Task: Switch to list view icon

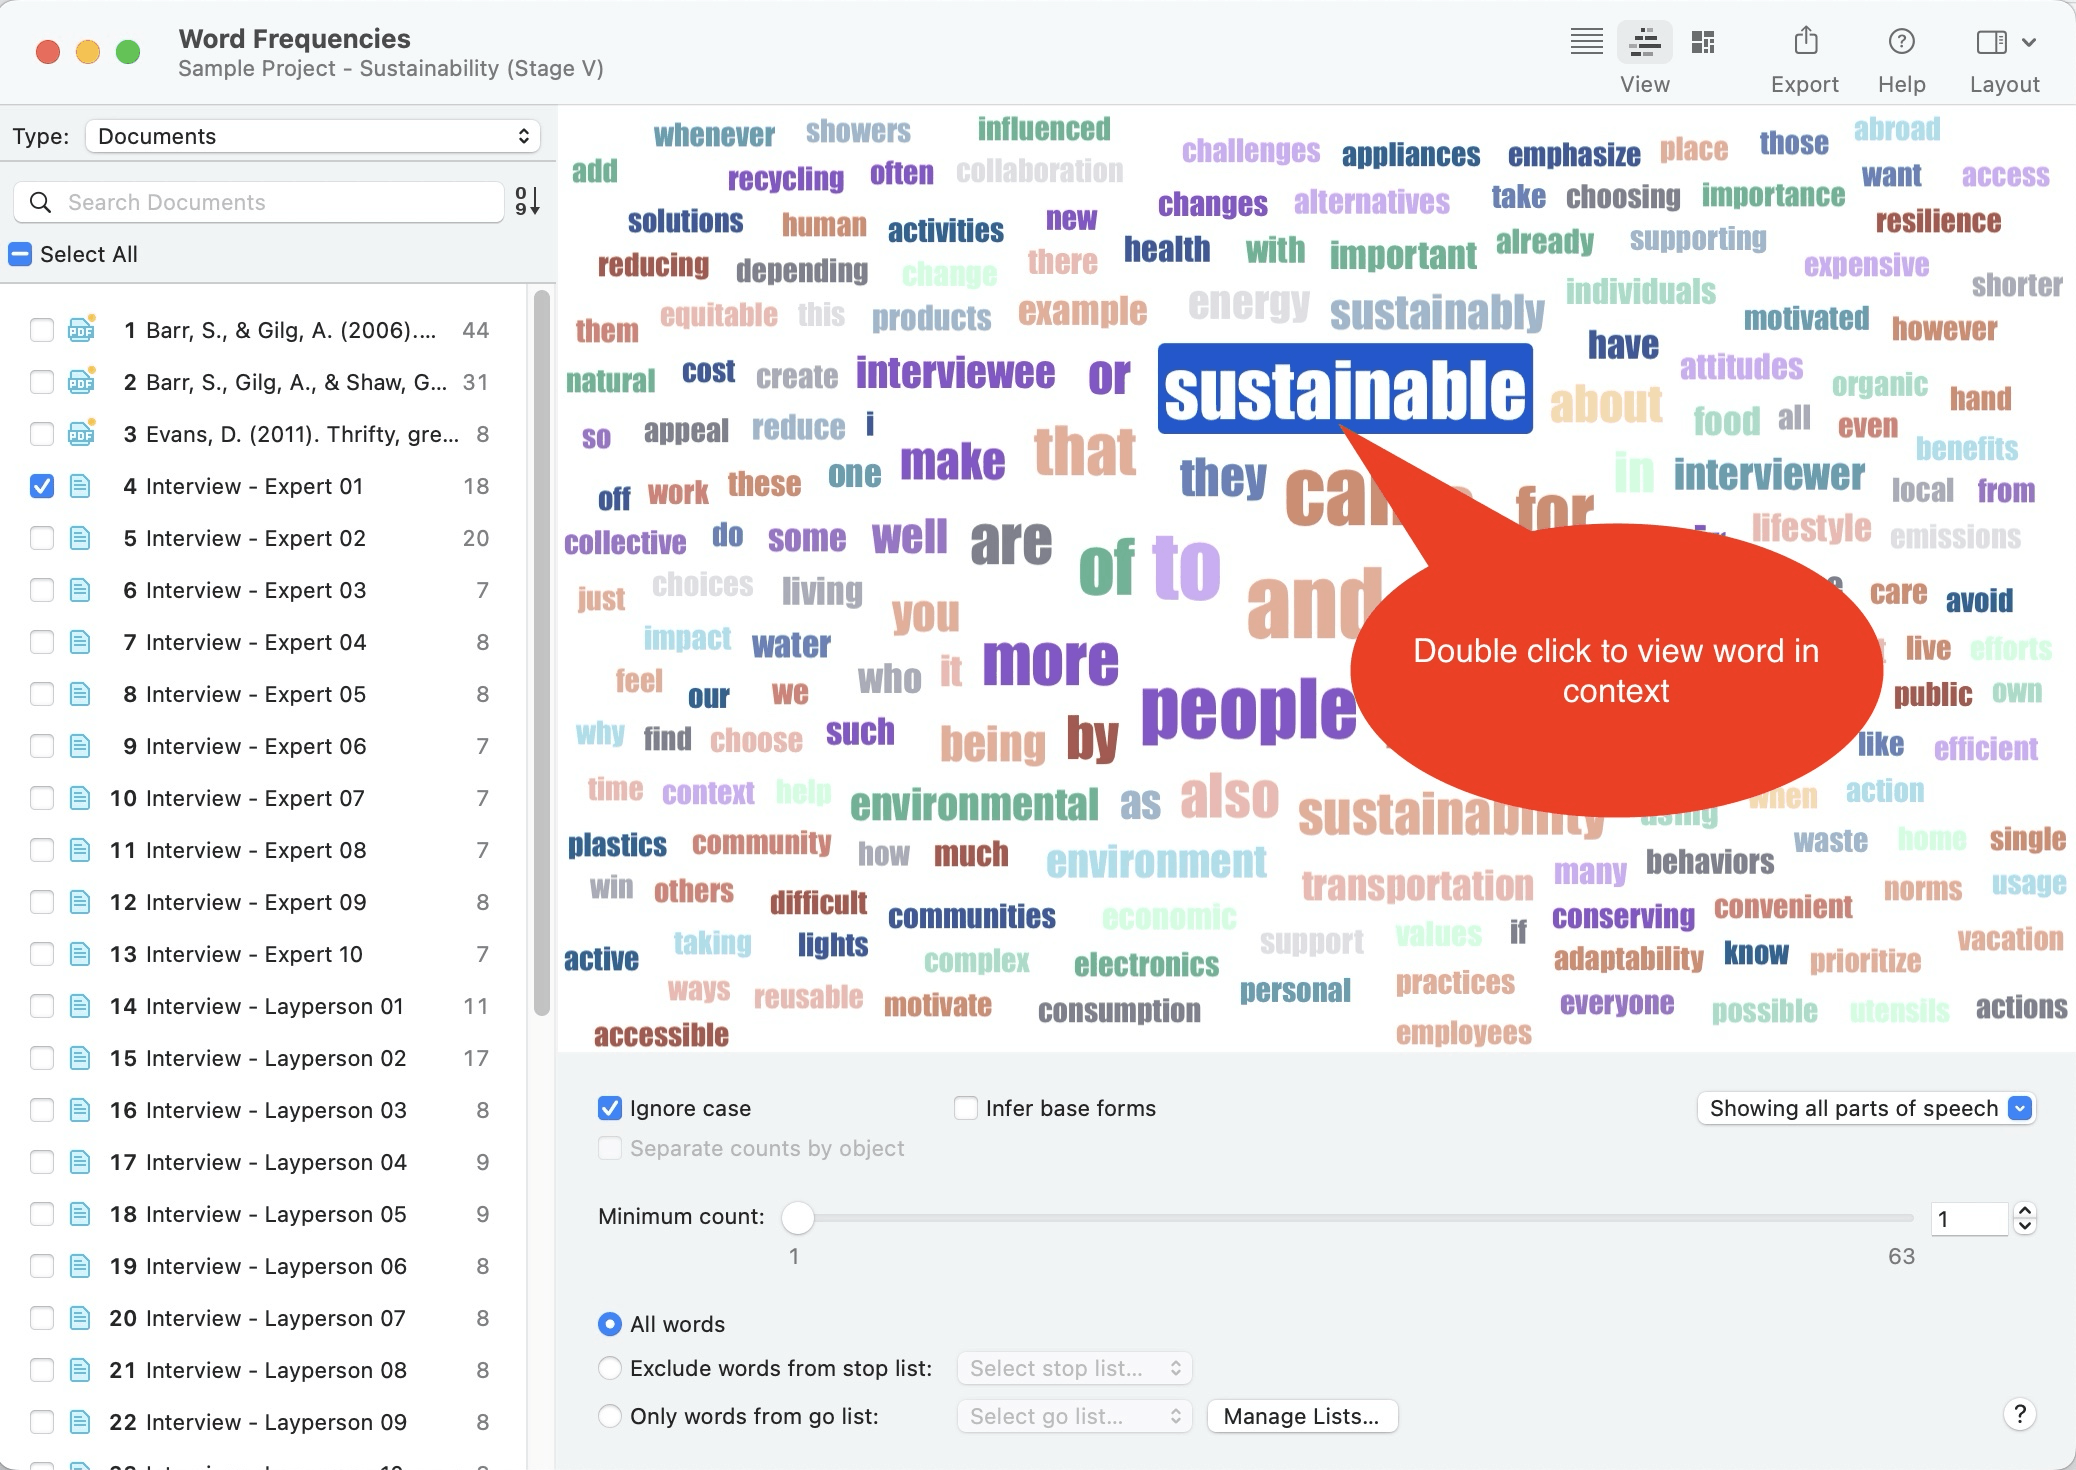Action: (1586, 42)
